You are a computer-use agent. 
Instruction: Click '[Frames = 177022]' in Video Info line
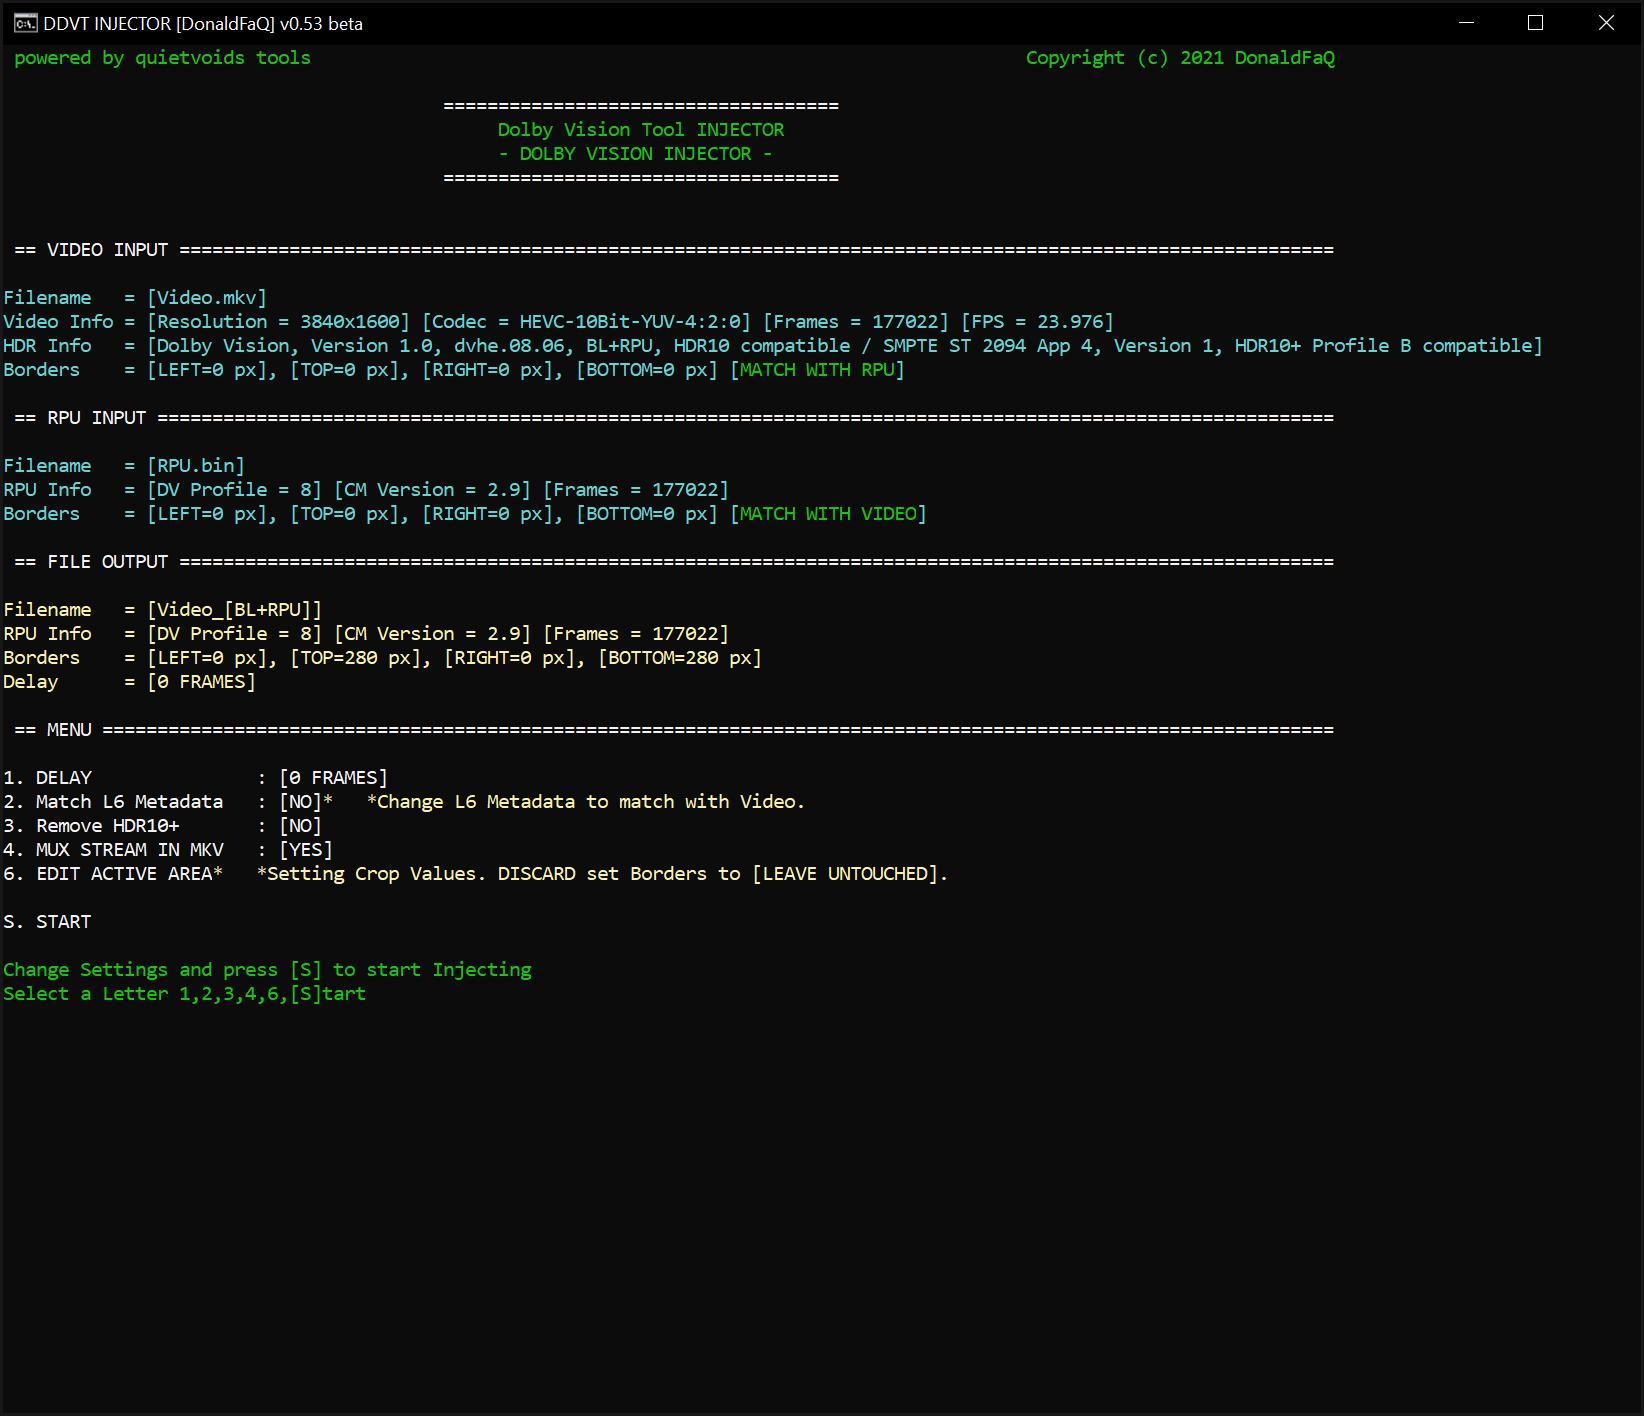coord(856,322)
